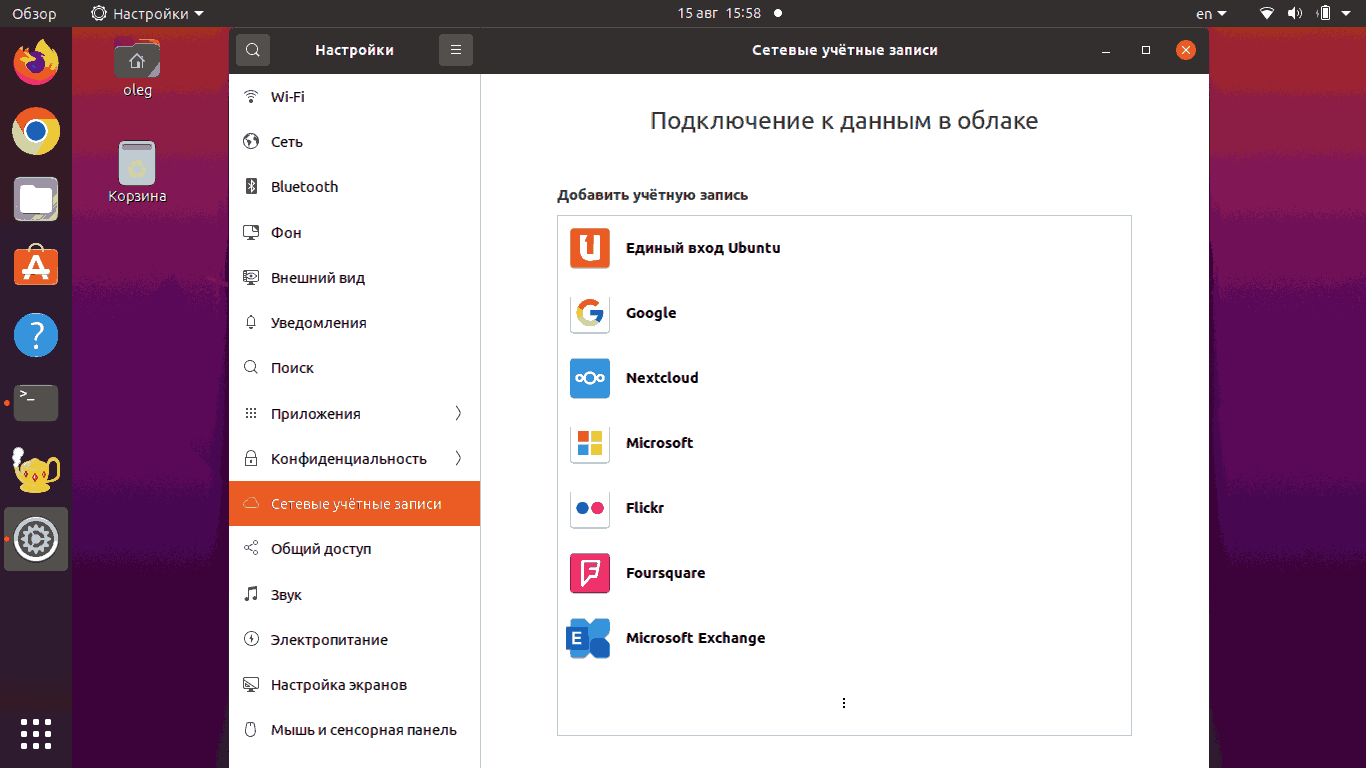Select the Flickr label text
The width and height of the screenshot is (1366, 768).
coord(645,508)
